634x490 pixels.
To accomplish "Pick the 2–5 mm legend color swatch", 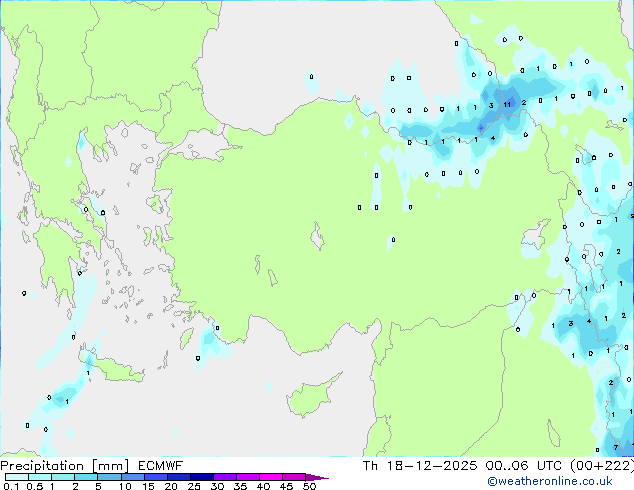I will pyautogui.click(x=86, y=477).
